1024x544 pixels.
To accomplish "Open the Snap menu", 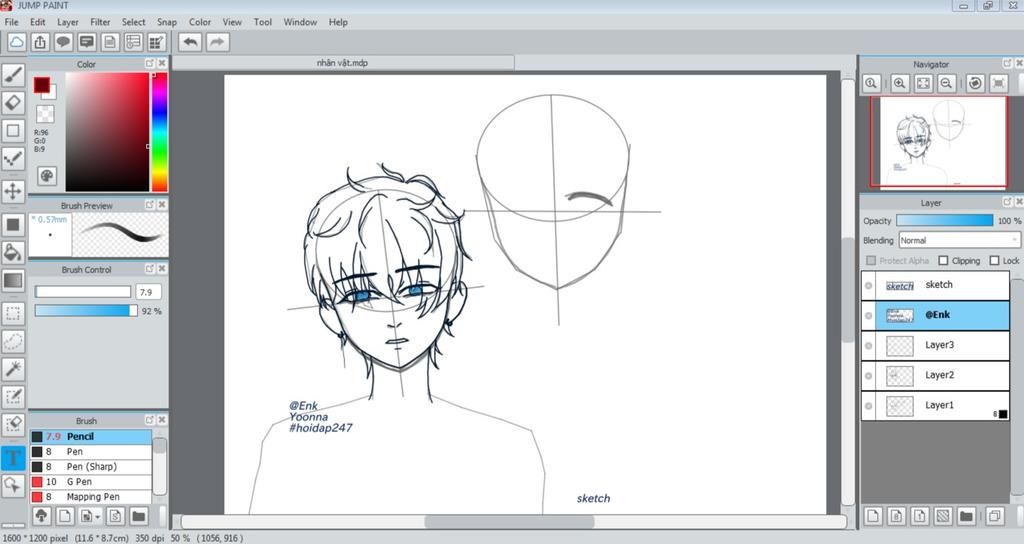I will pos(167,22).
